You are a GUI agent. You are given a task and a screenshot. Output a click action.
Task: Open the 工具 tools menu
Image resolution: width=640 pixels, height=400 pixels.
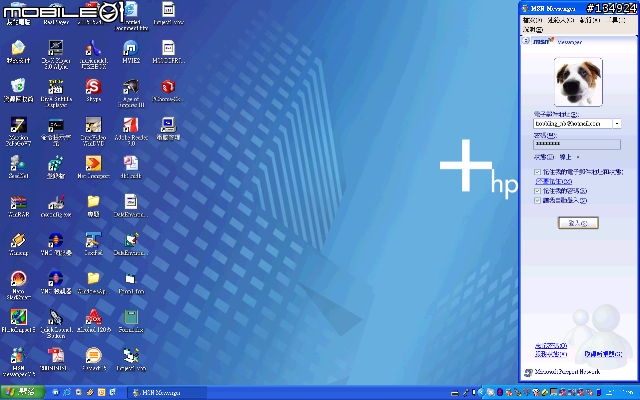pyautogui.click(x=617, y=20)
